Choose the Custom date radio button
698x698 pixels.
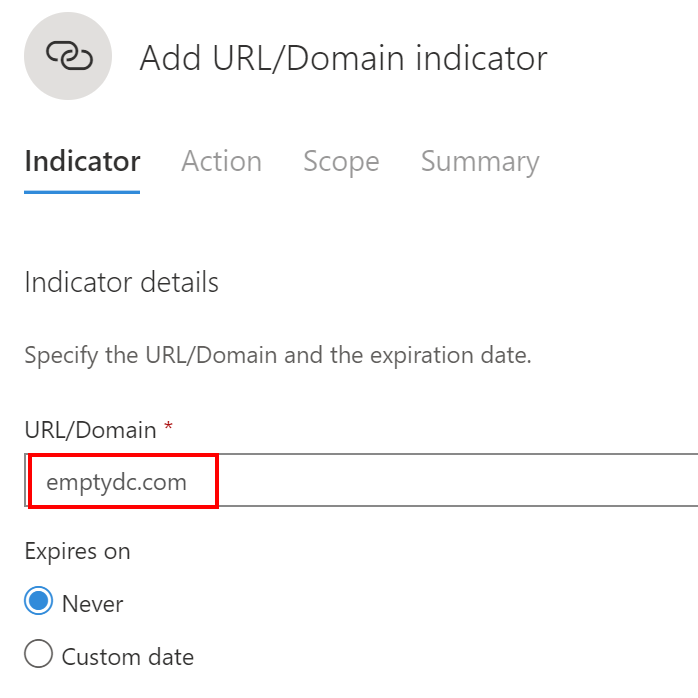coord(38,656)
